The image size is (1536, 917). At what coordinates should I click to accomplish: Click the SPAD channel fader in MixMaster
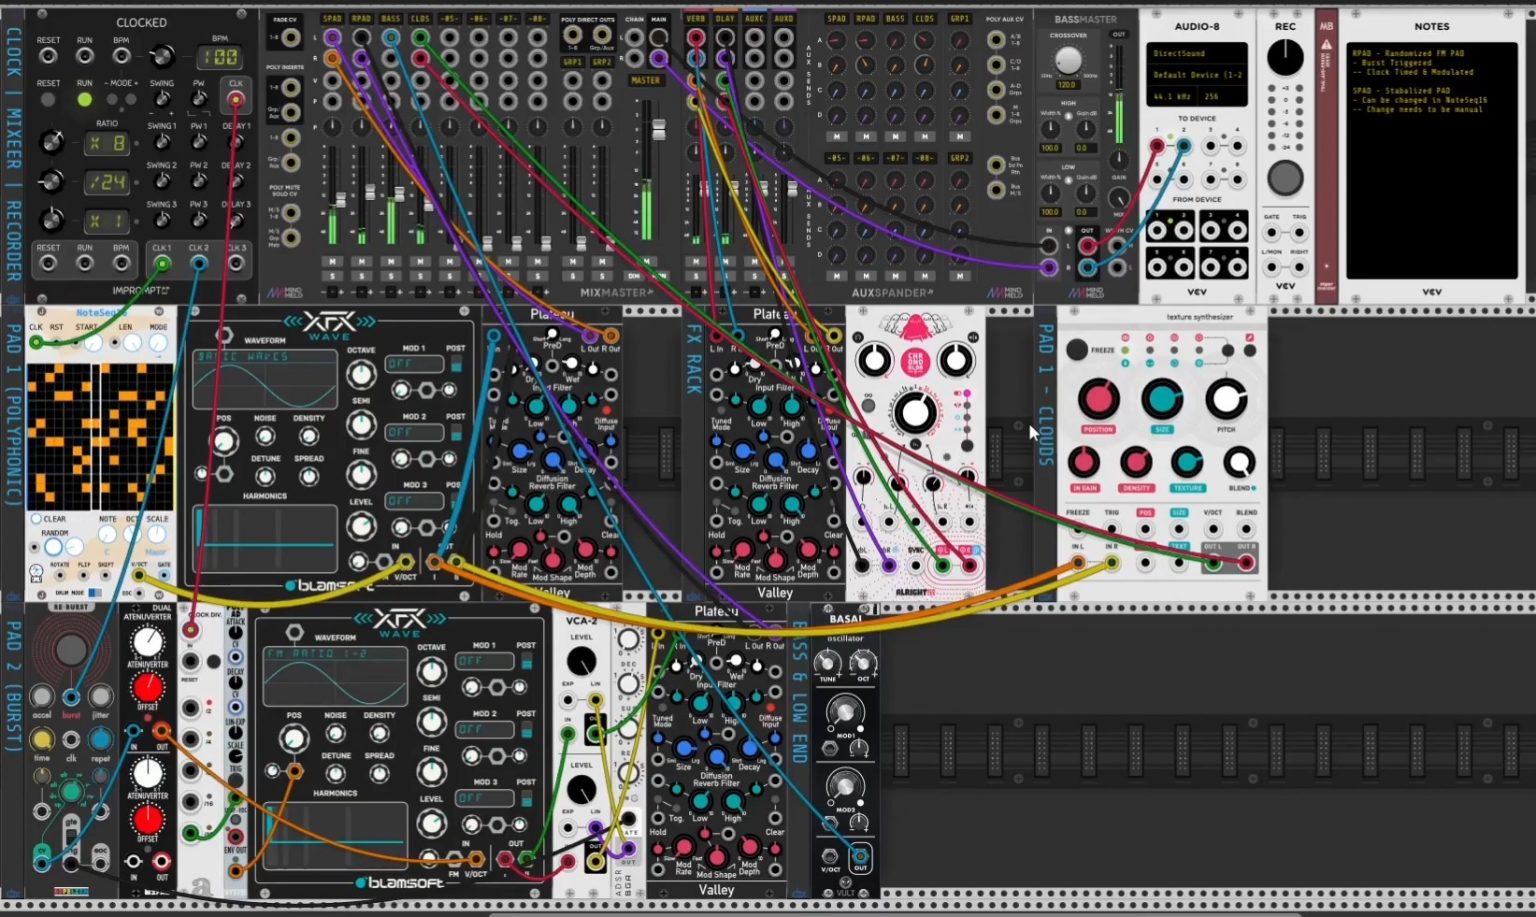(x=341, y=199)
